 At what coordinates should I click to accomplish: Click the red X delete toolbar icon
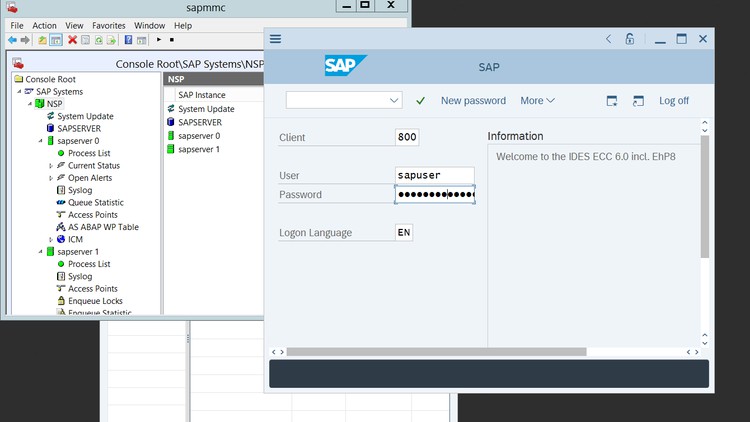click(x=72, y=40)
